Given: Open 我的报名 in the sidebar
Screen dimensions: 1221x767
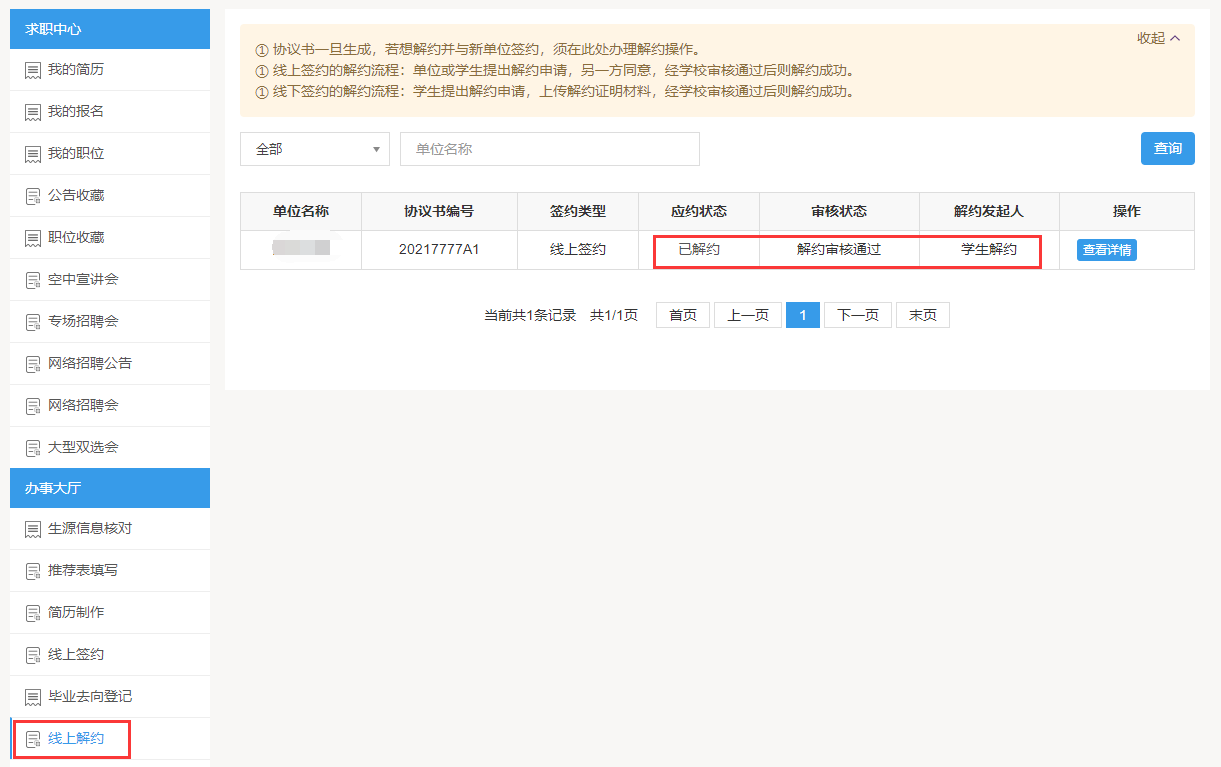Looking at the screenshot, I should click(110, 112).
